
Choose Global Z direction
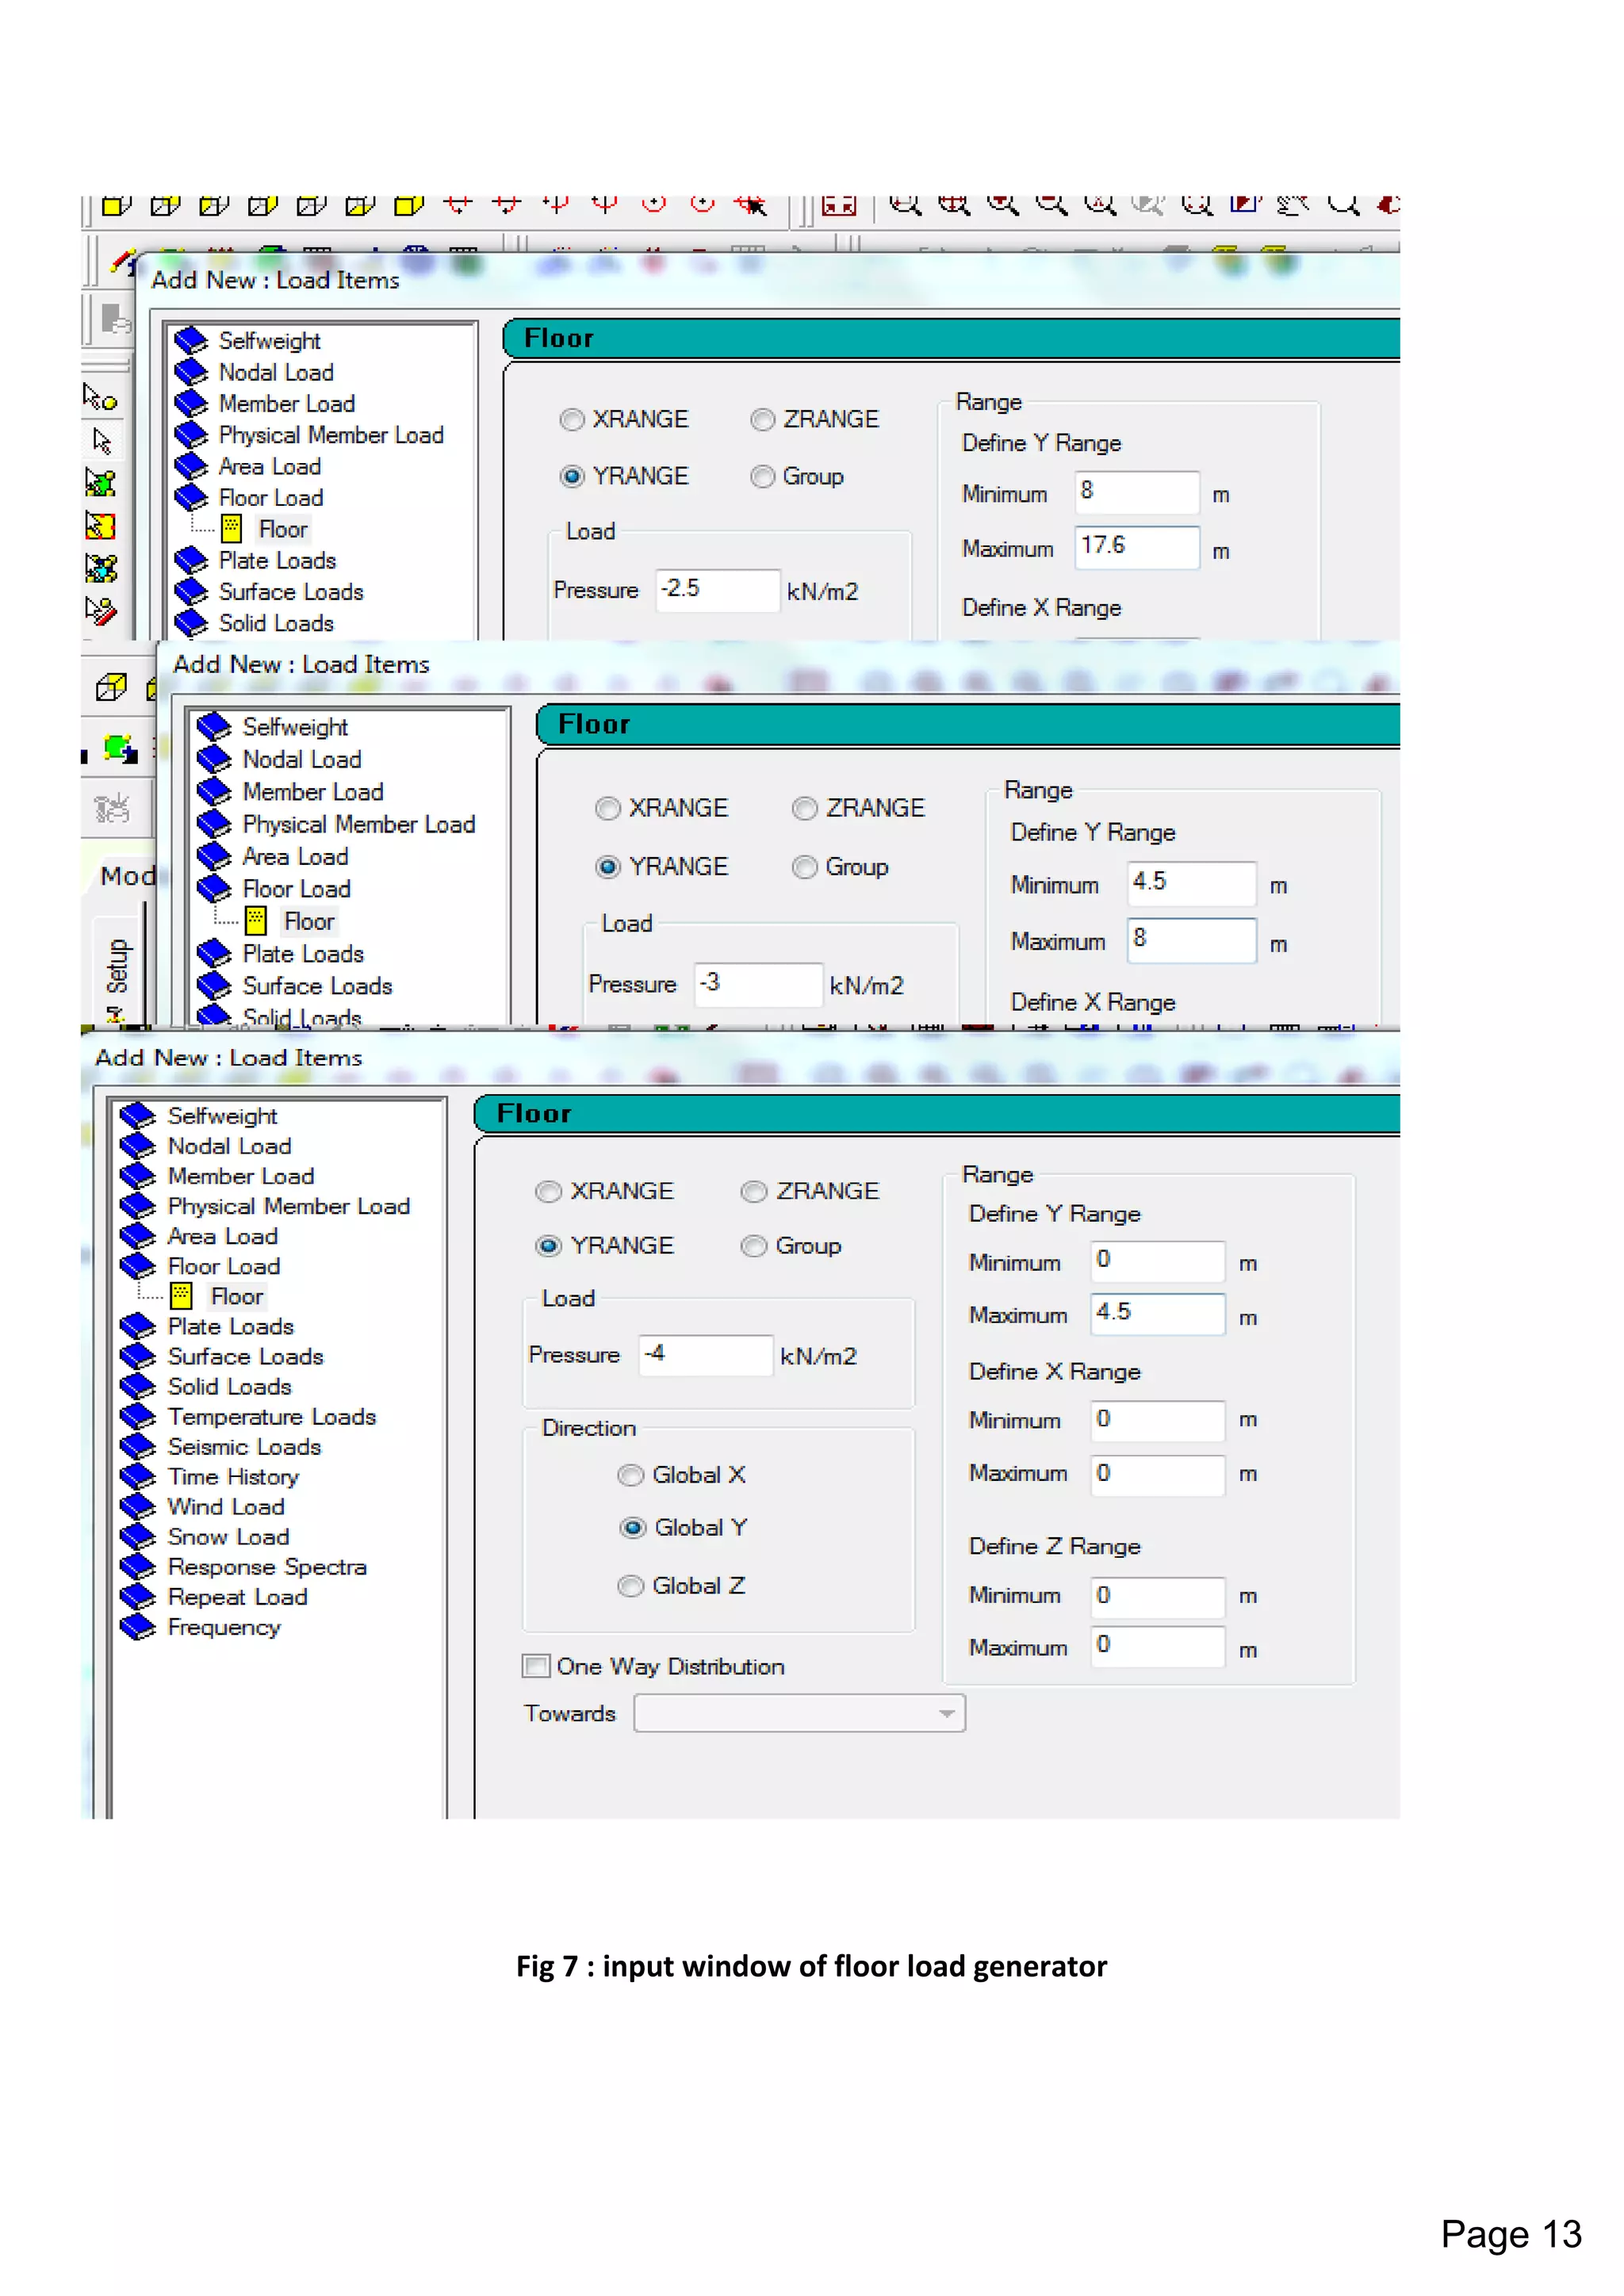pos(630,1586)
